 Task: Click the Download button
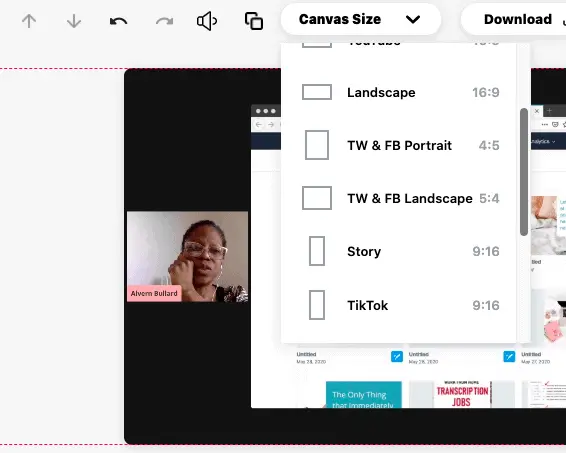click(x=518, y=19)
